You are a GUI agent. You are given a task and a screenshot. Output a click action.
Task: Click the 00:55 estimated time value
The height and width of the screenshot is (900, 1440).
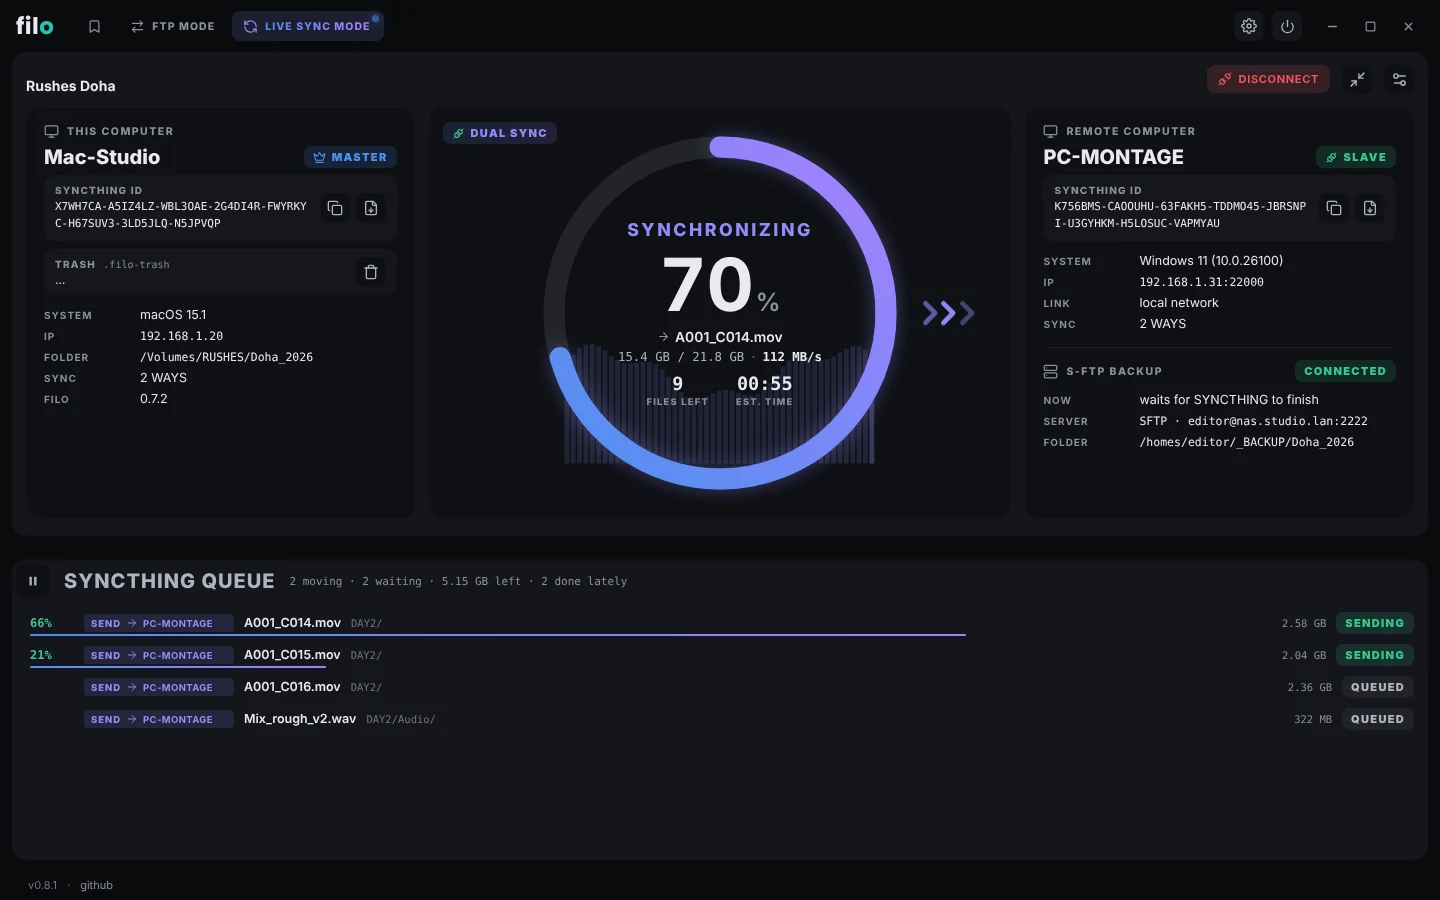764,384
